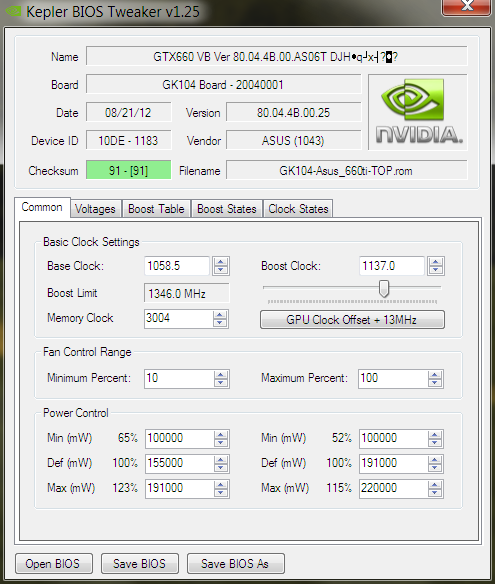This screenshot has height=584, width=495.
Task: Click the Boost Clock 1137.0 field
Action: (x=392, y=266)
